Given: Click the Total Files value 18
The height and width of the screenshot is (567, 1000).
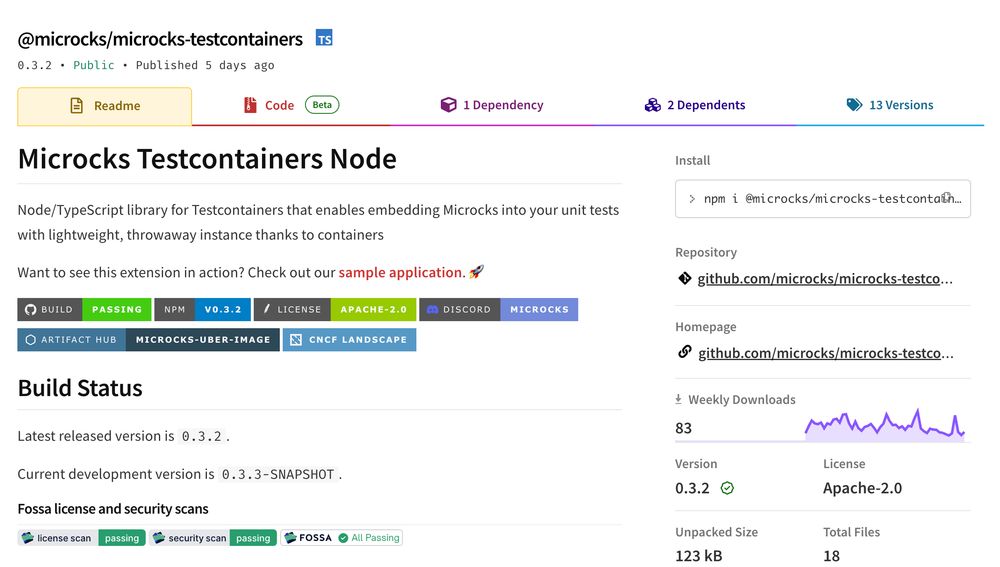Looking at the screenshot, I should point(831,556).
